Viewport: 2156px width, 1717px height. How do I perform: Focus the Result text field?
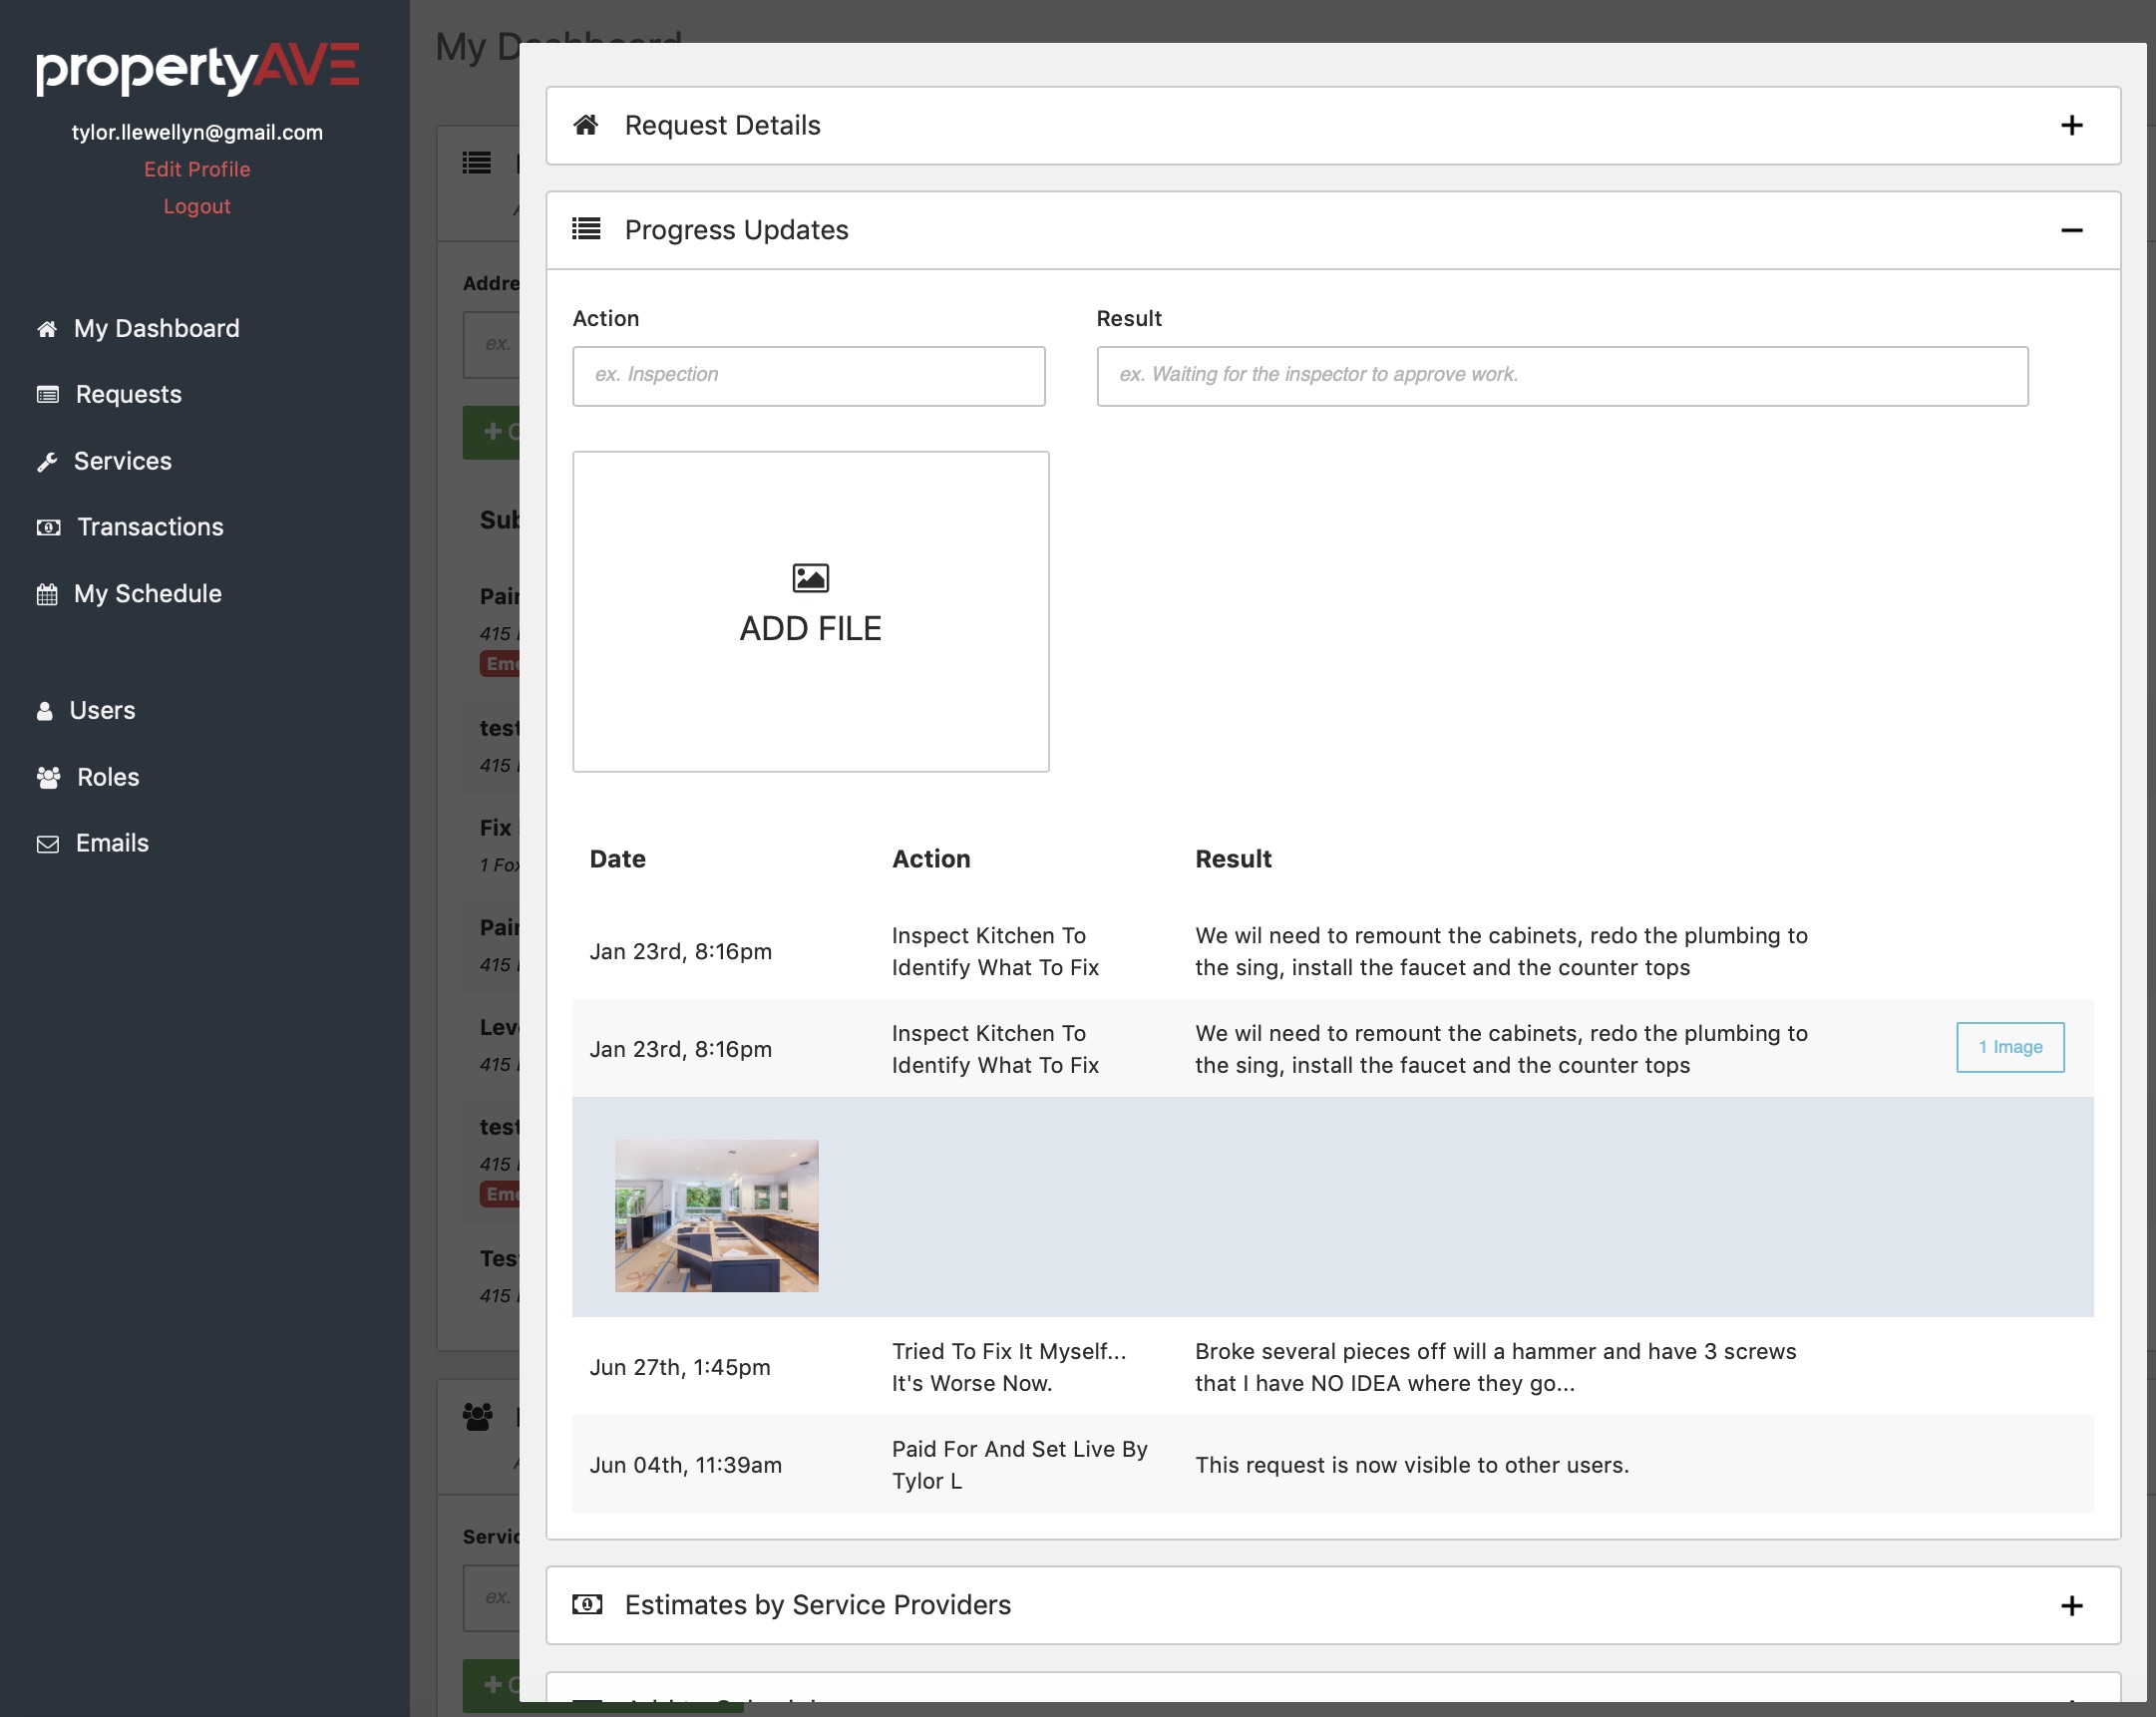point(1561,376)
